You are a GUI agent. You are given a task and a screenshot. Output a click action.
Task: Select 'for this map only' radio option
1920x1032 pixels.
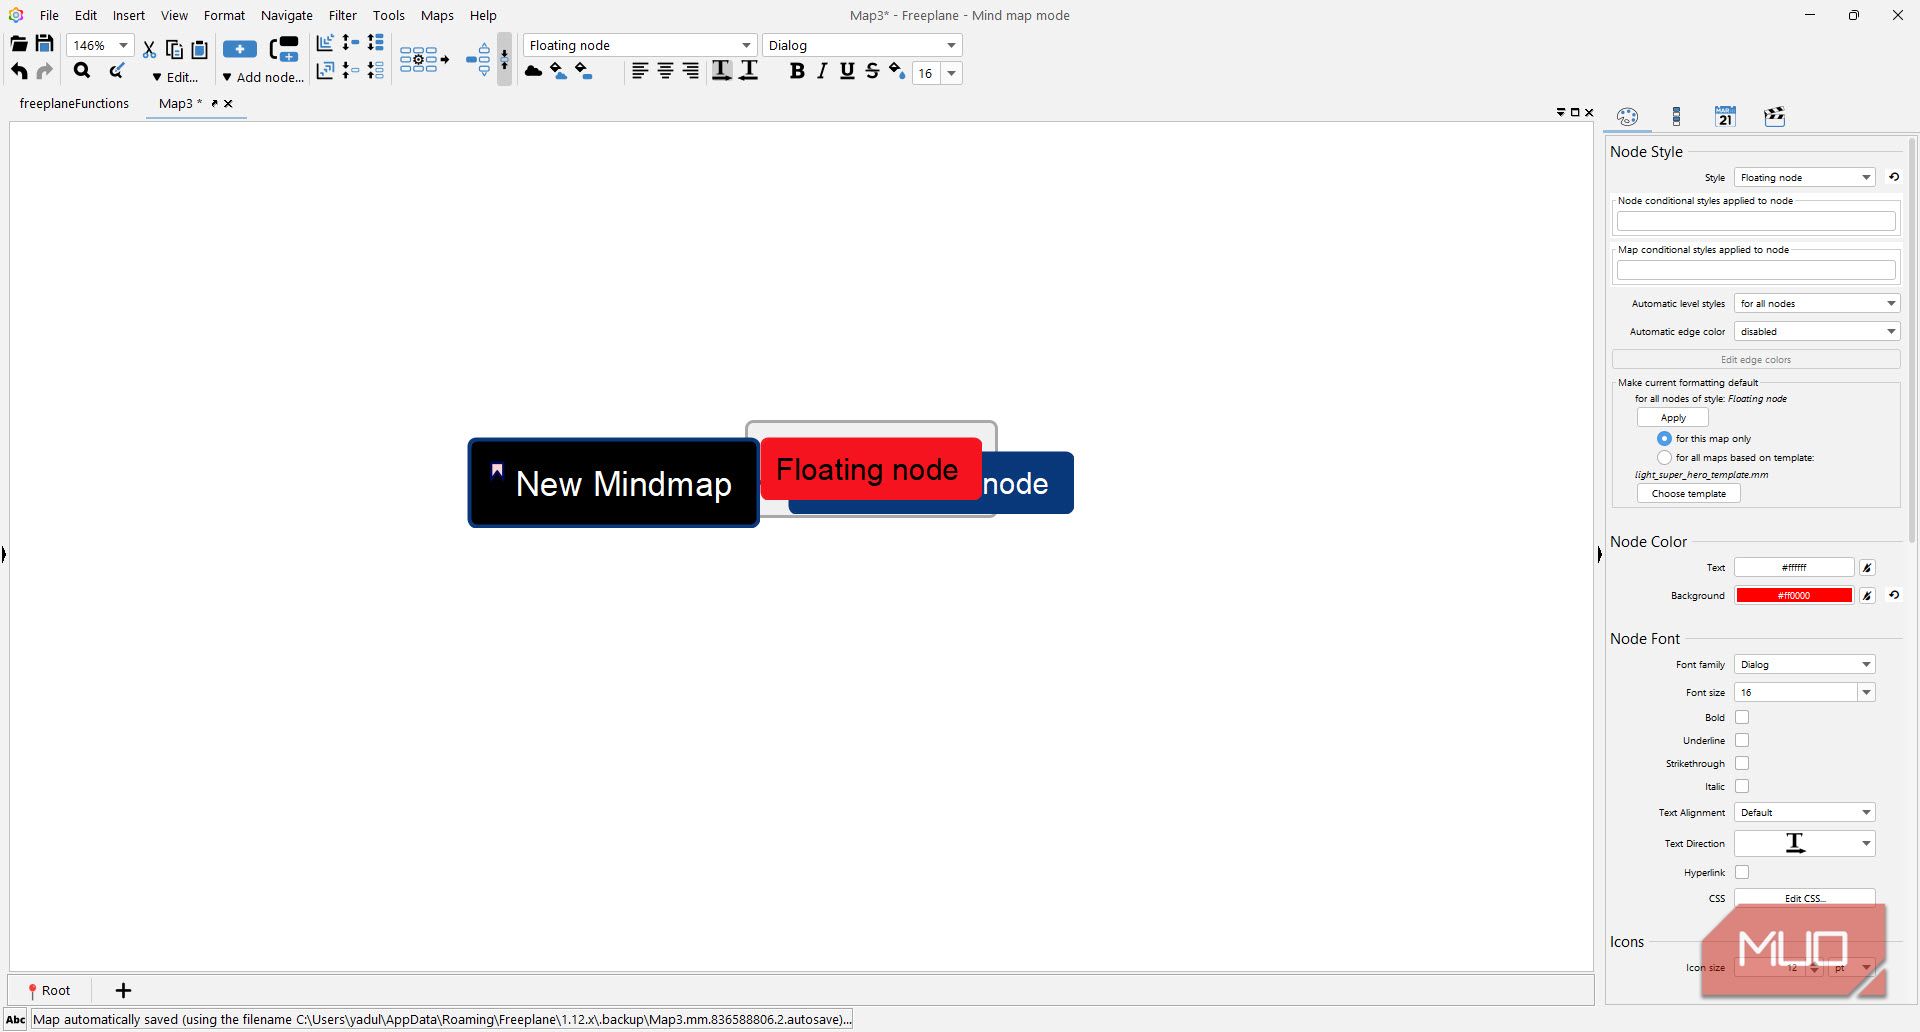pos(1664,439)
